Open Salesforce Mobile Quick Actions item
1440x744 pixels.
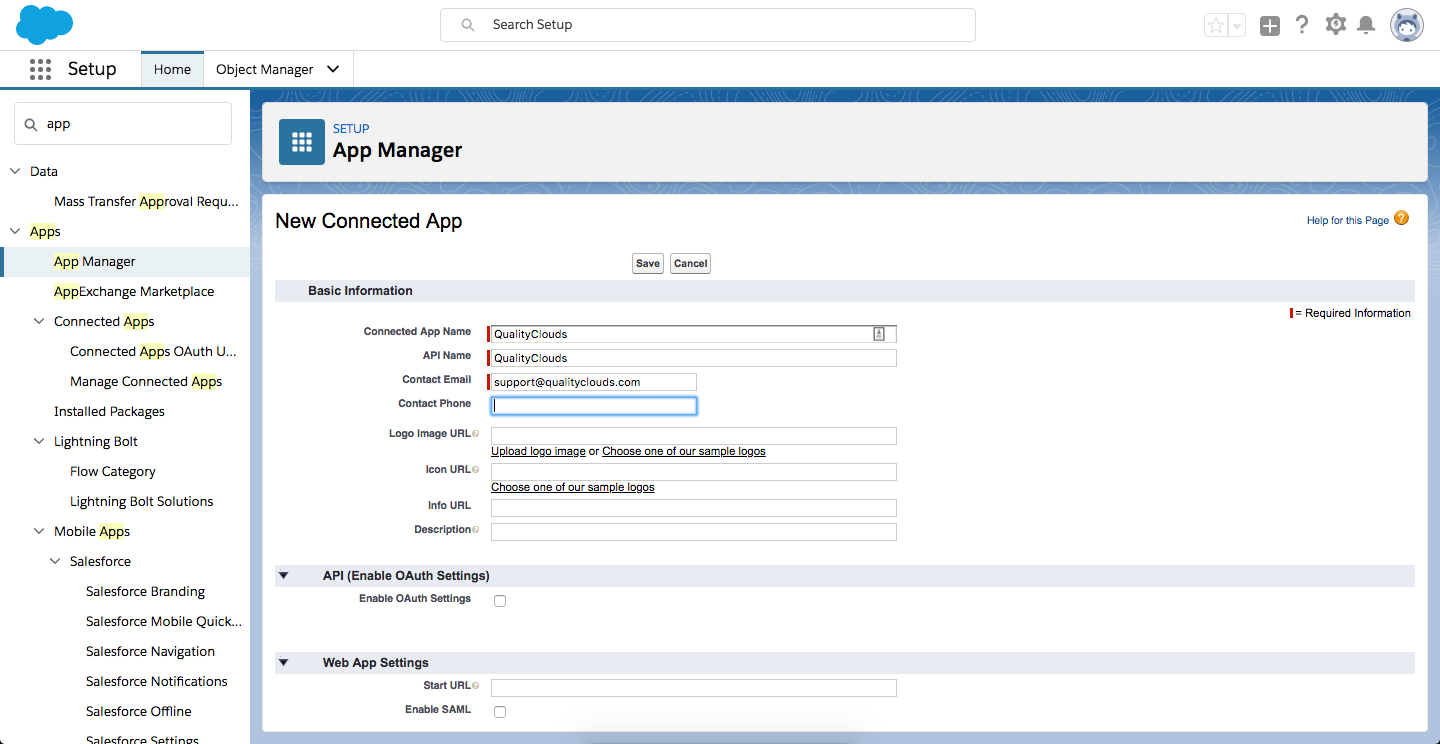coord(164,621)
